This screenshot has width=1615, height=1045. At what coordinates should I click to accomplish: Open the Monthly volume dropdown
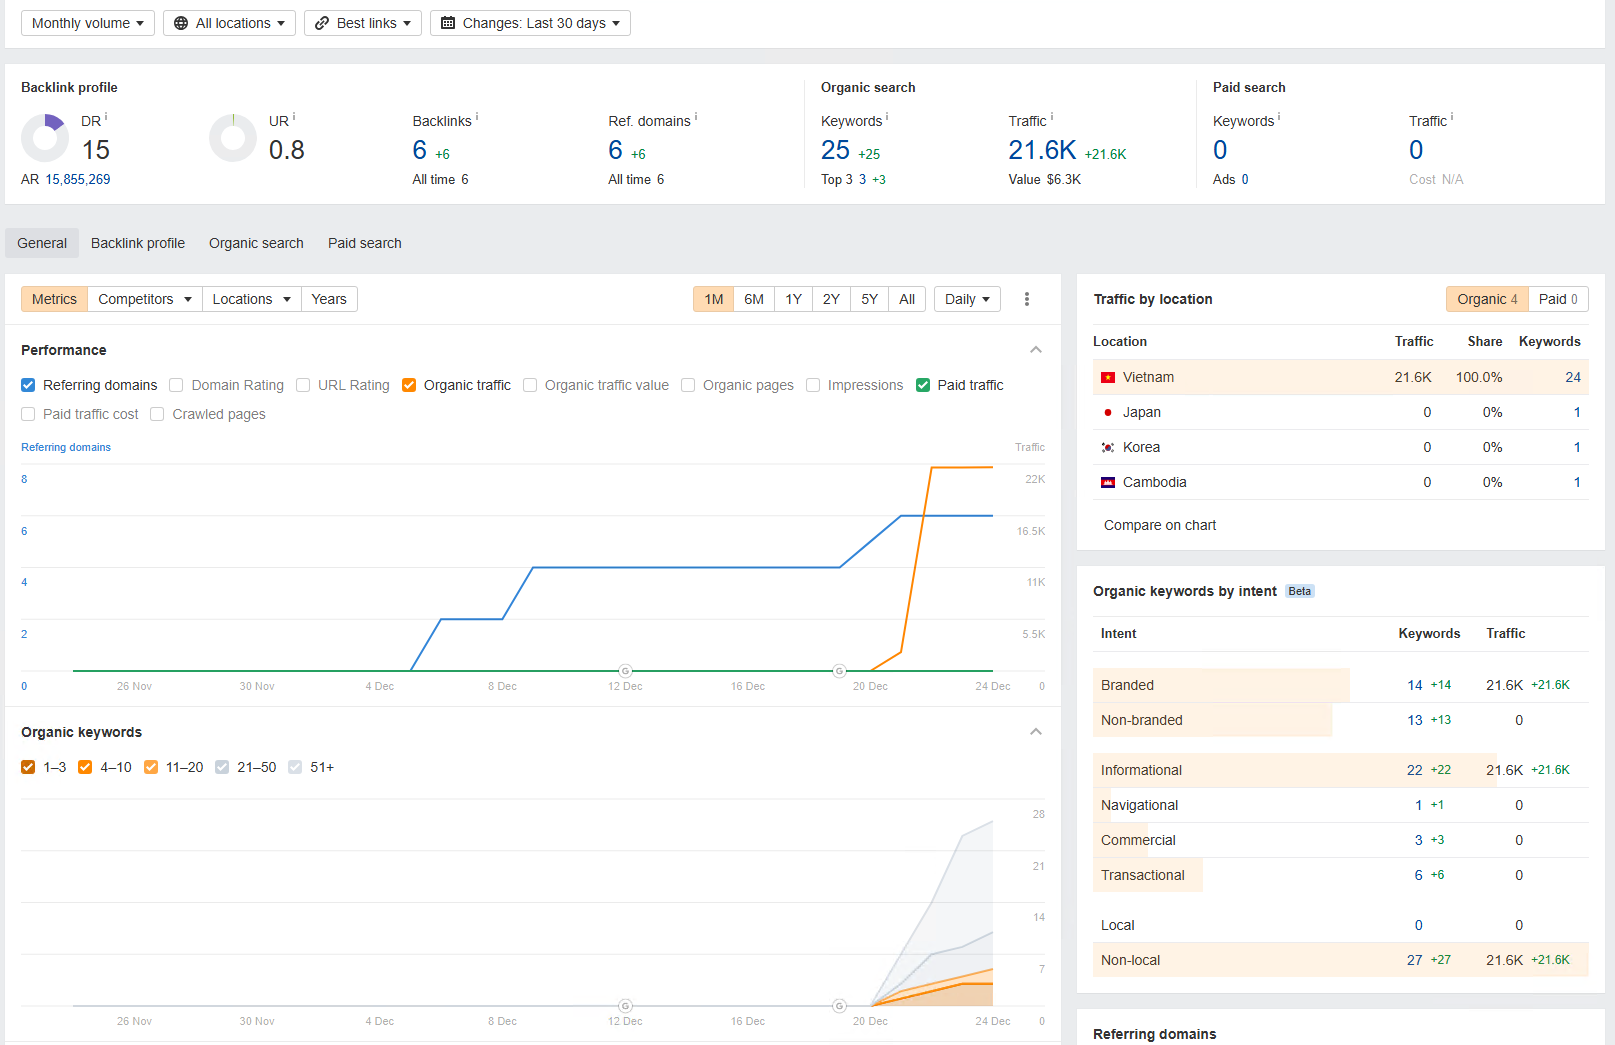(x=88, y=23)
